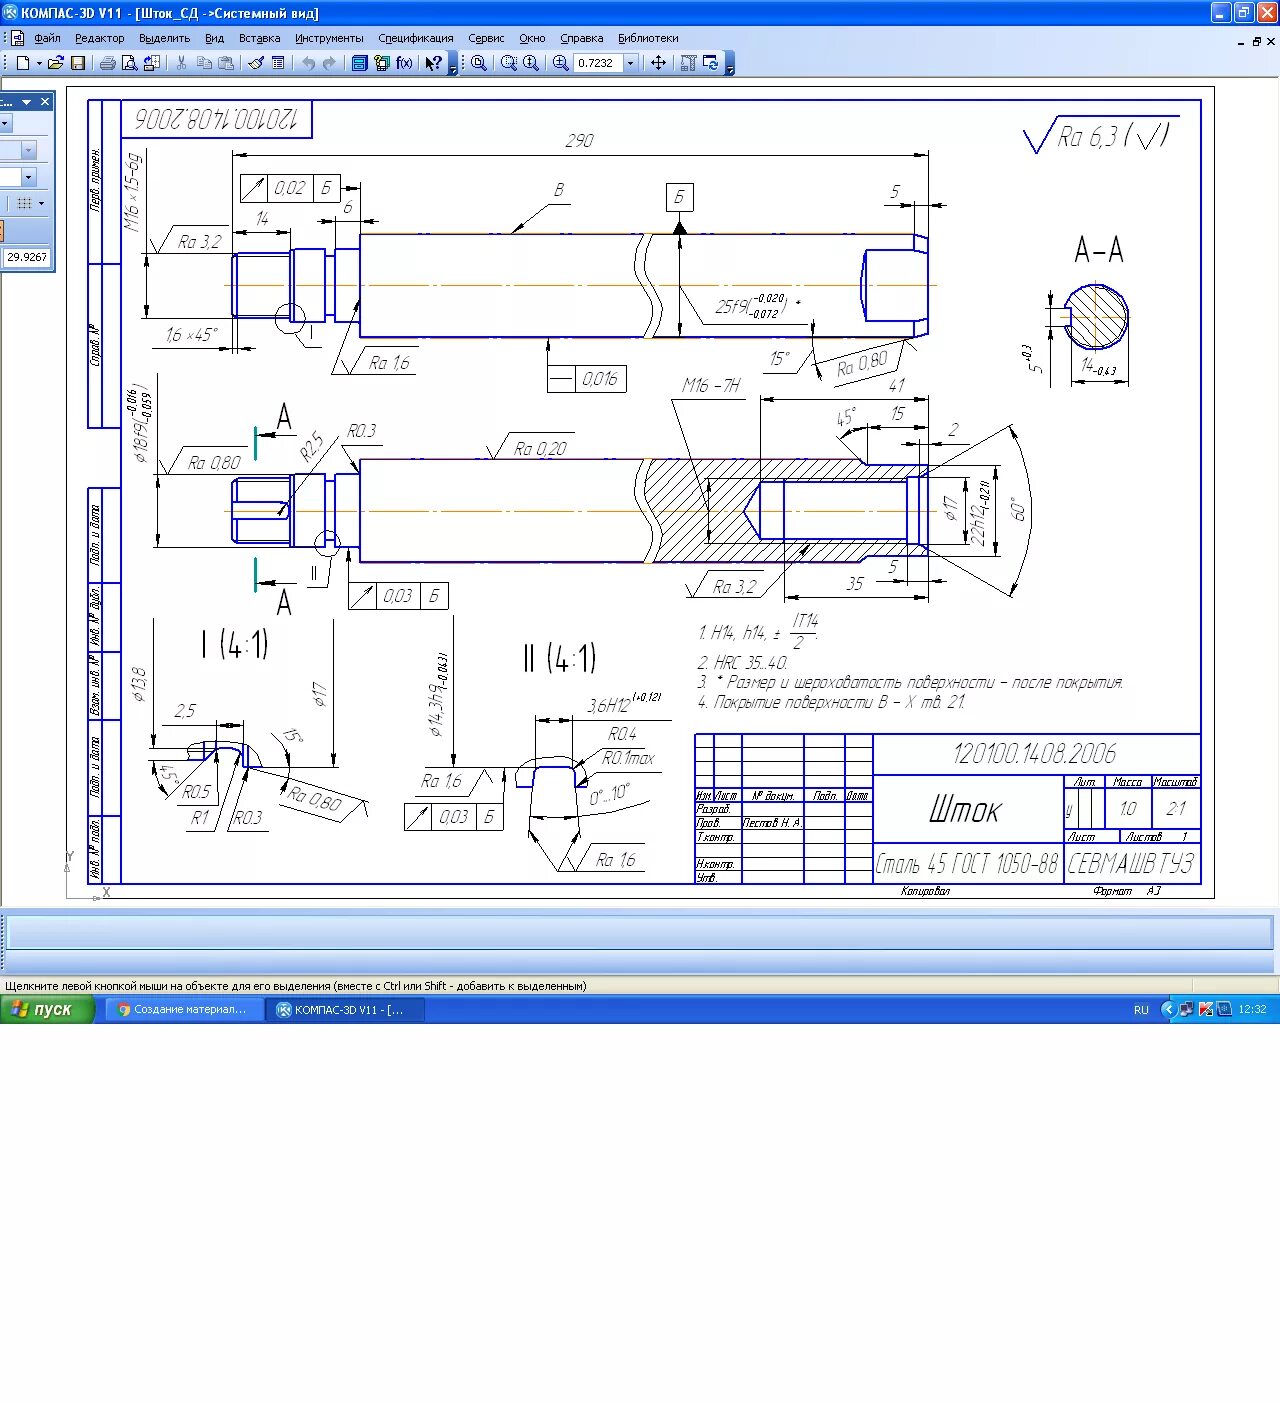Open the Библиотеки menu
1280x1402 pixels.
click(x=648, y=38)
